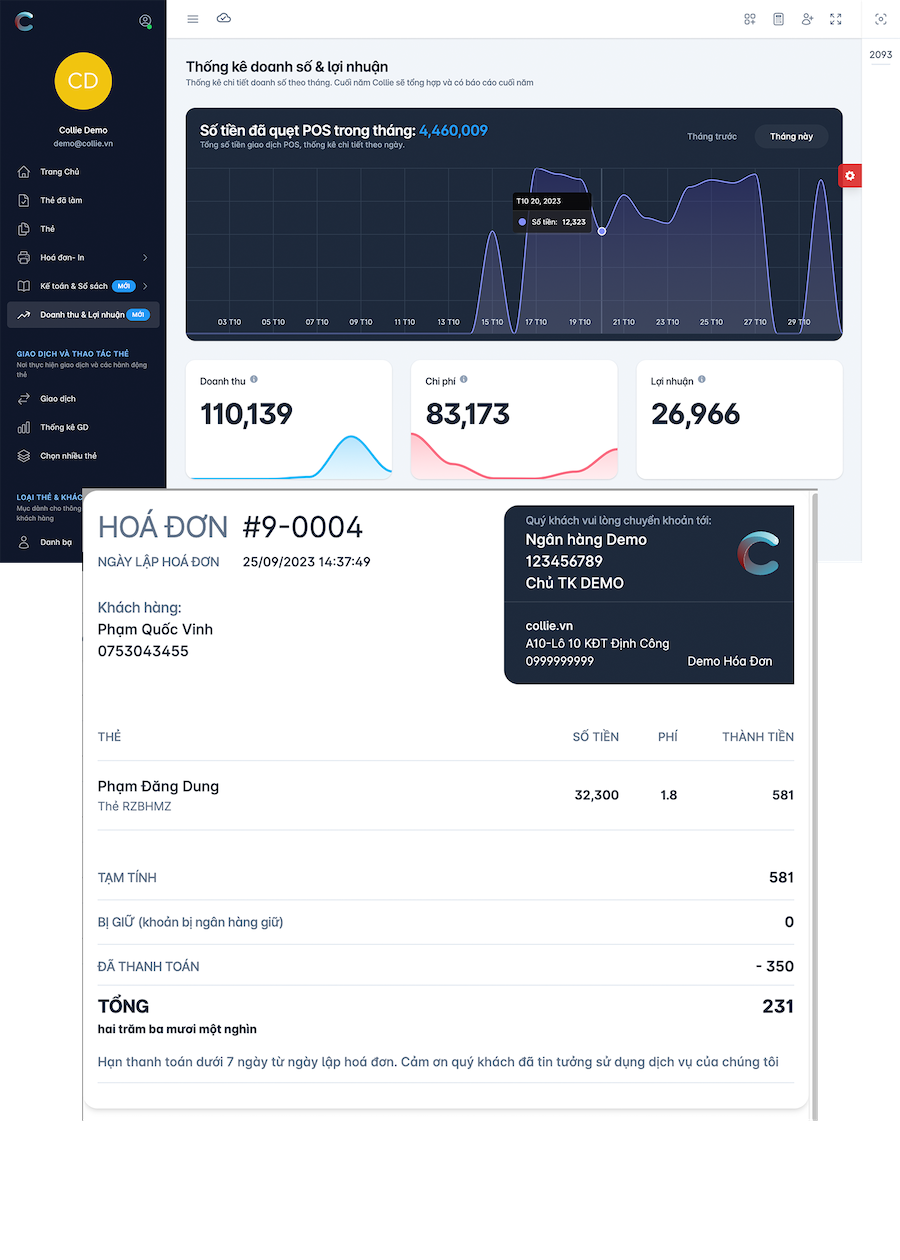Open the hamburger menu in top bar
900x1260 pixels.
(193, 19)
